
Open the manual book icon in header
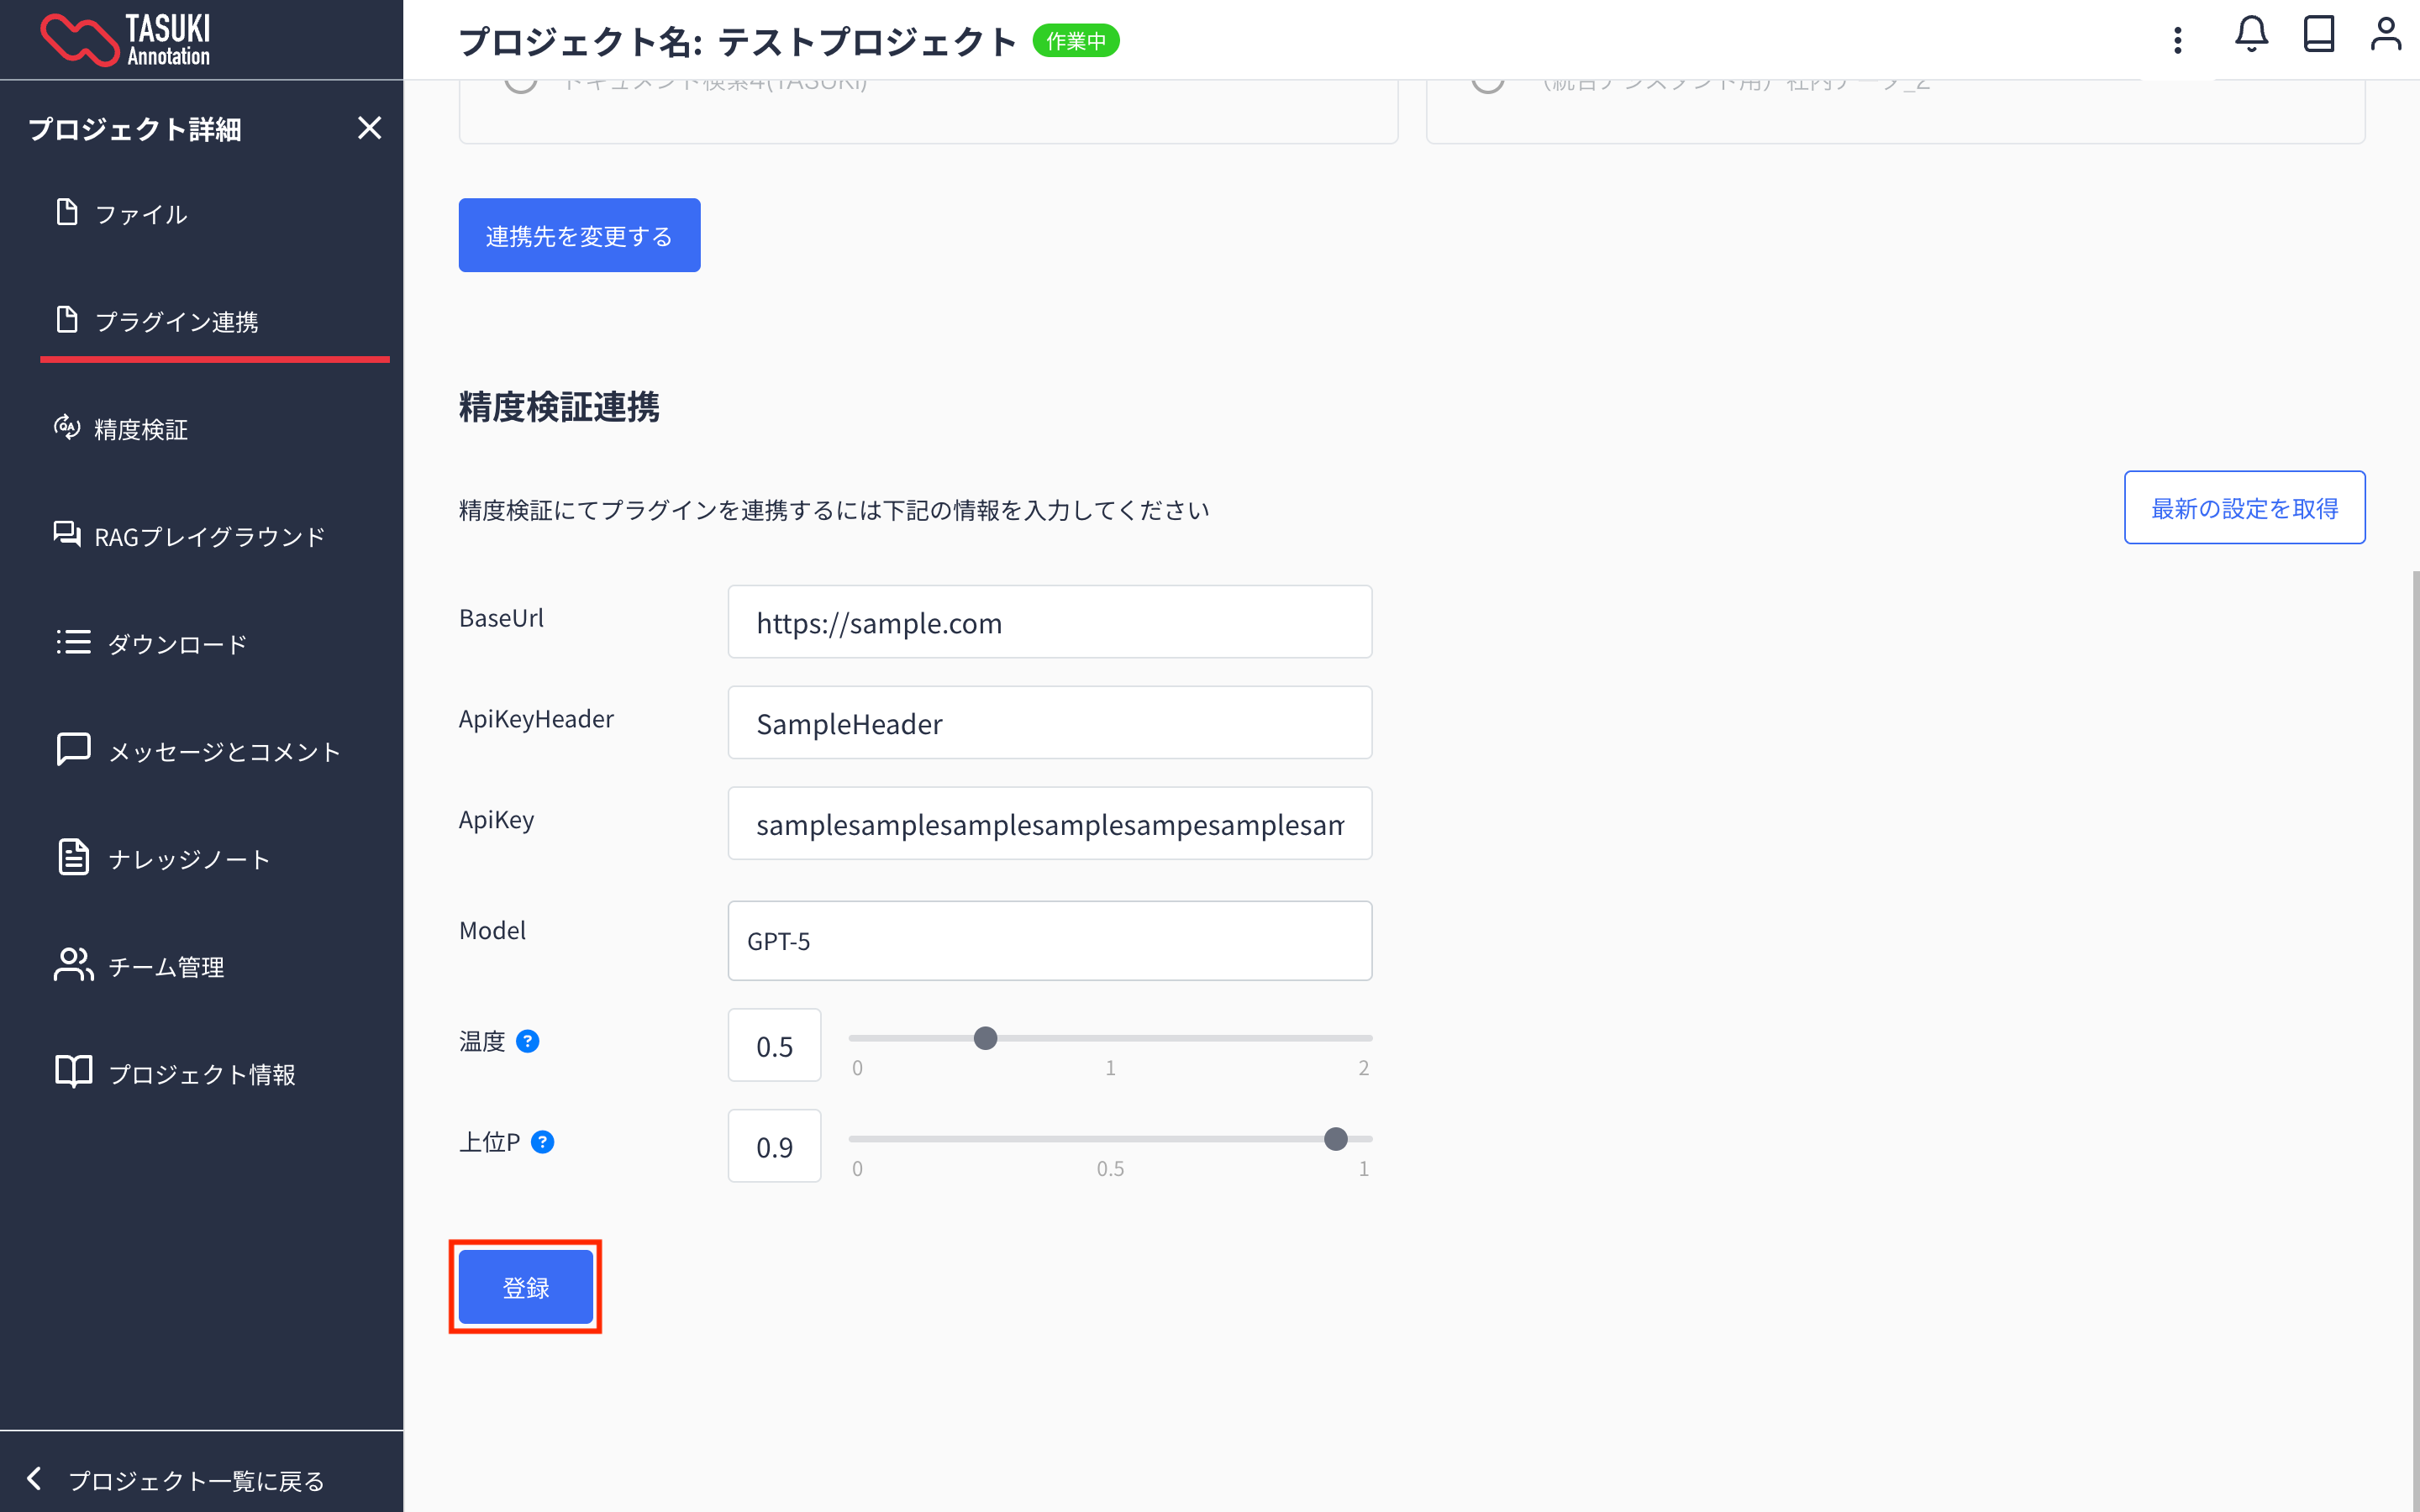pyautogui.click(x=2318, y=35)
